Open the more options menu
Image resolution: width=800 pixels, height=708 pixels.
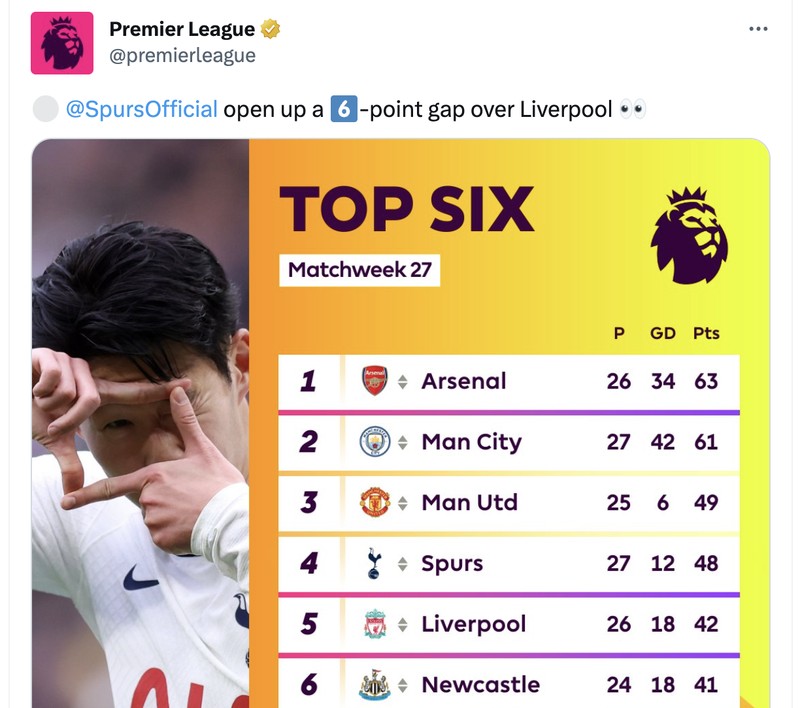tap(758, 29)
